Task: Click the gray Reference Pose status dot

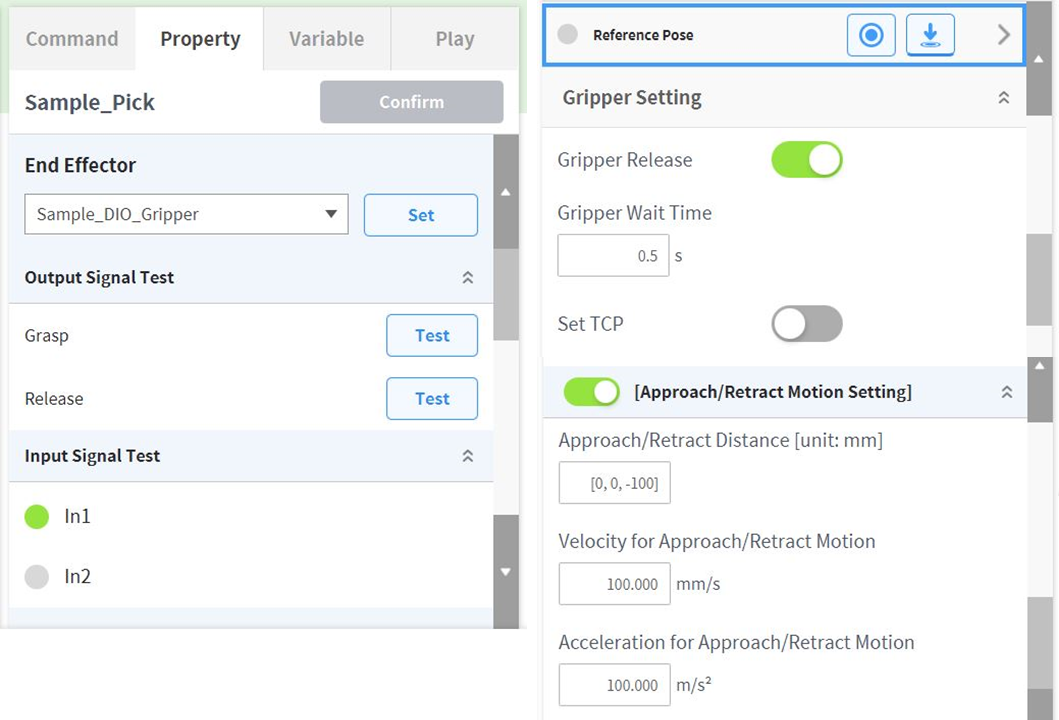Action: tap(568, 35)
